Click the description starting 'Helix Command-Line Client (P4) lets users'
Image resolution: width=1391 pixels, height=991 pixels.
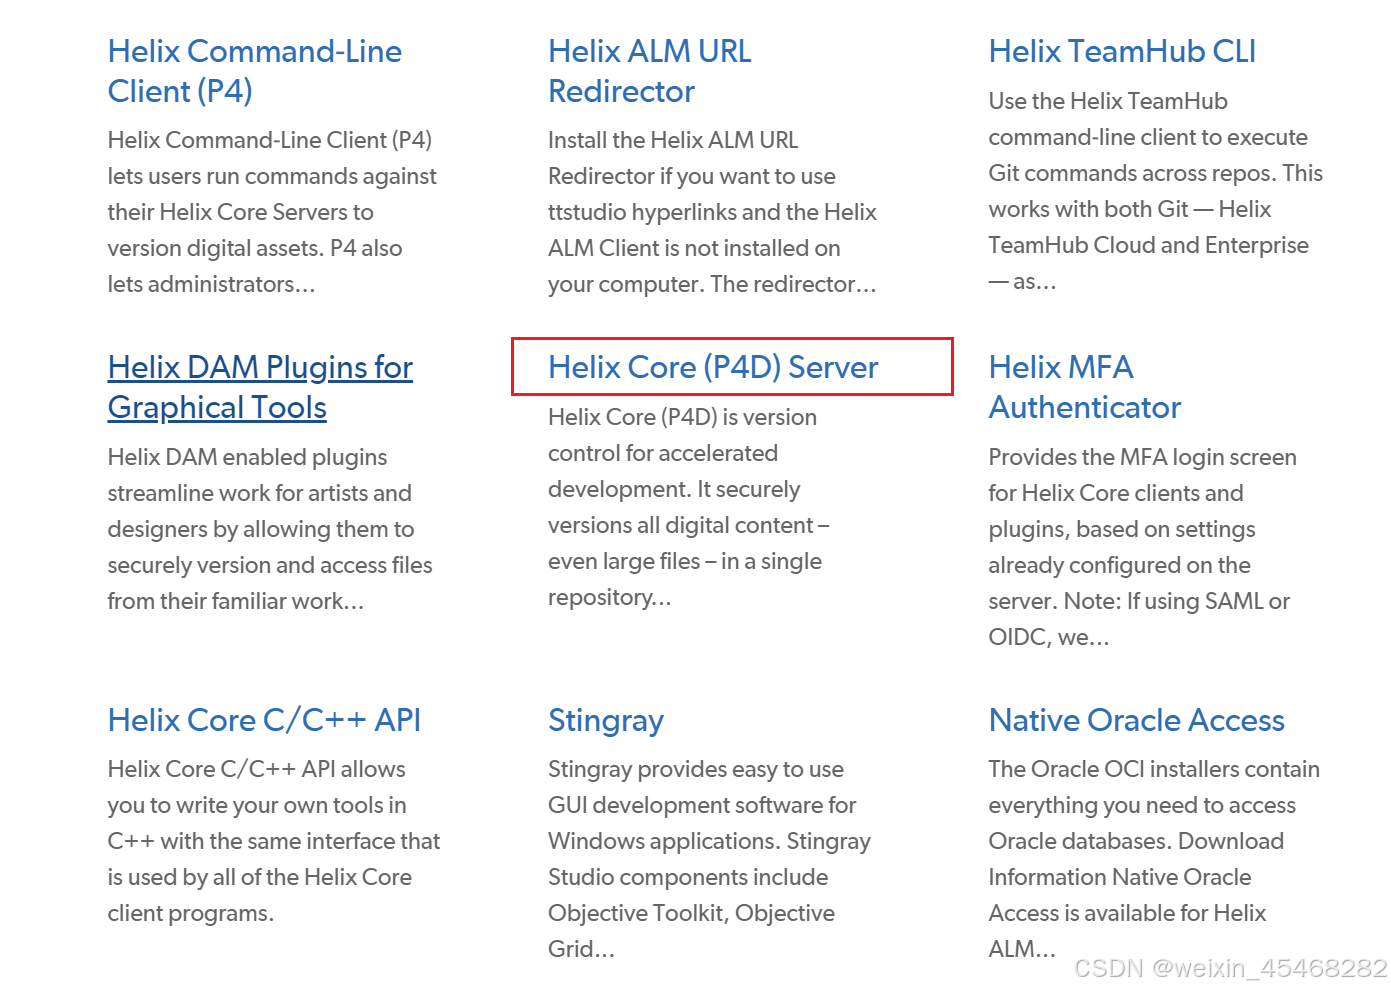272,212
